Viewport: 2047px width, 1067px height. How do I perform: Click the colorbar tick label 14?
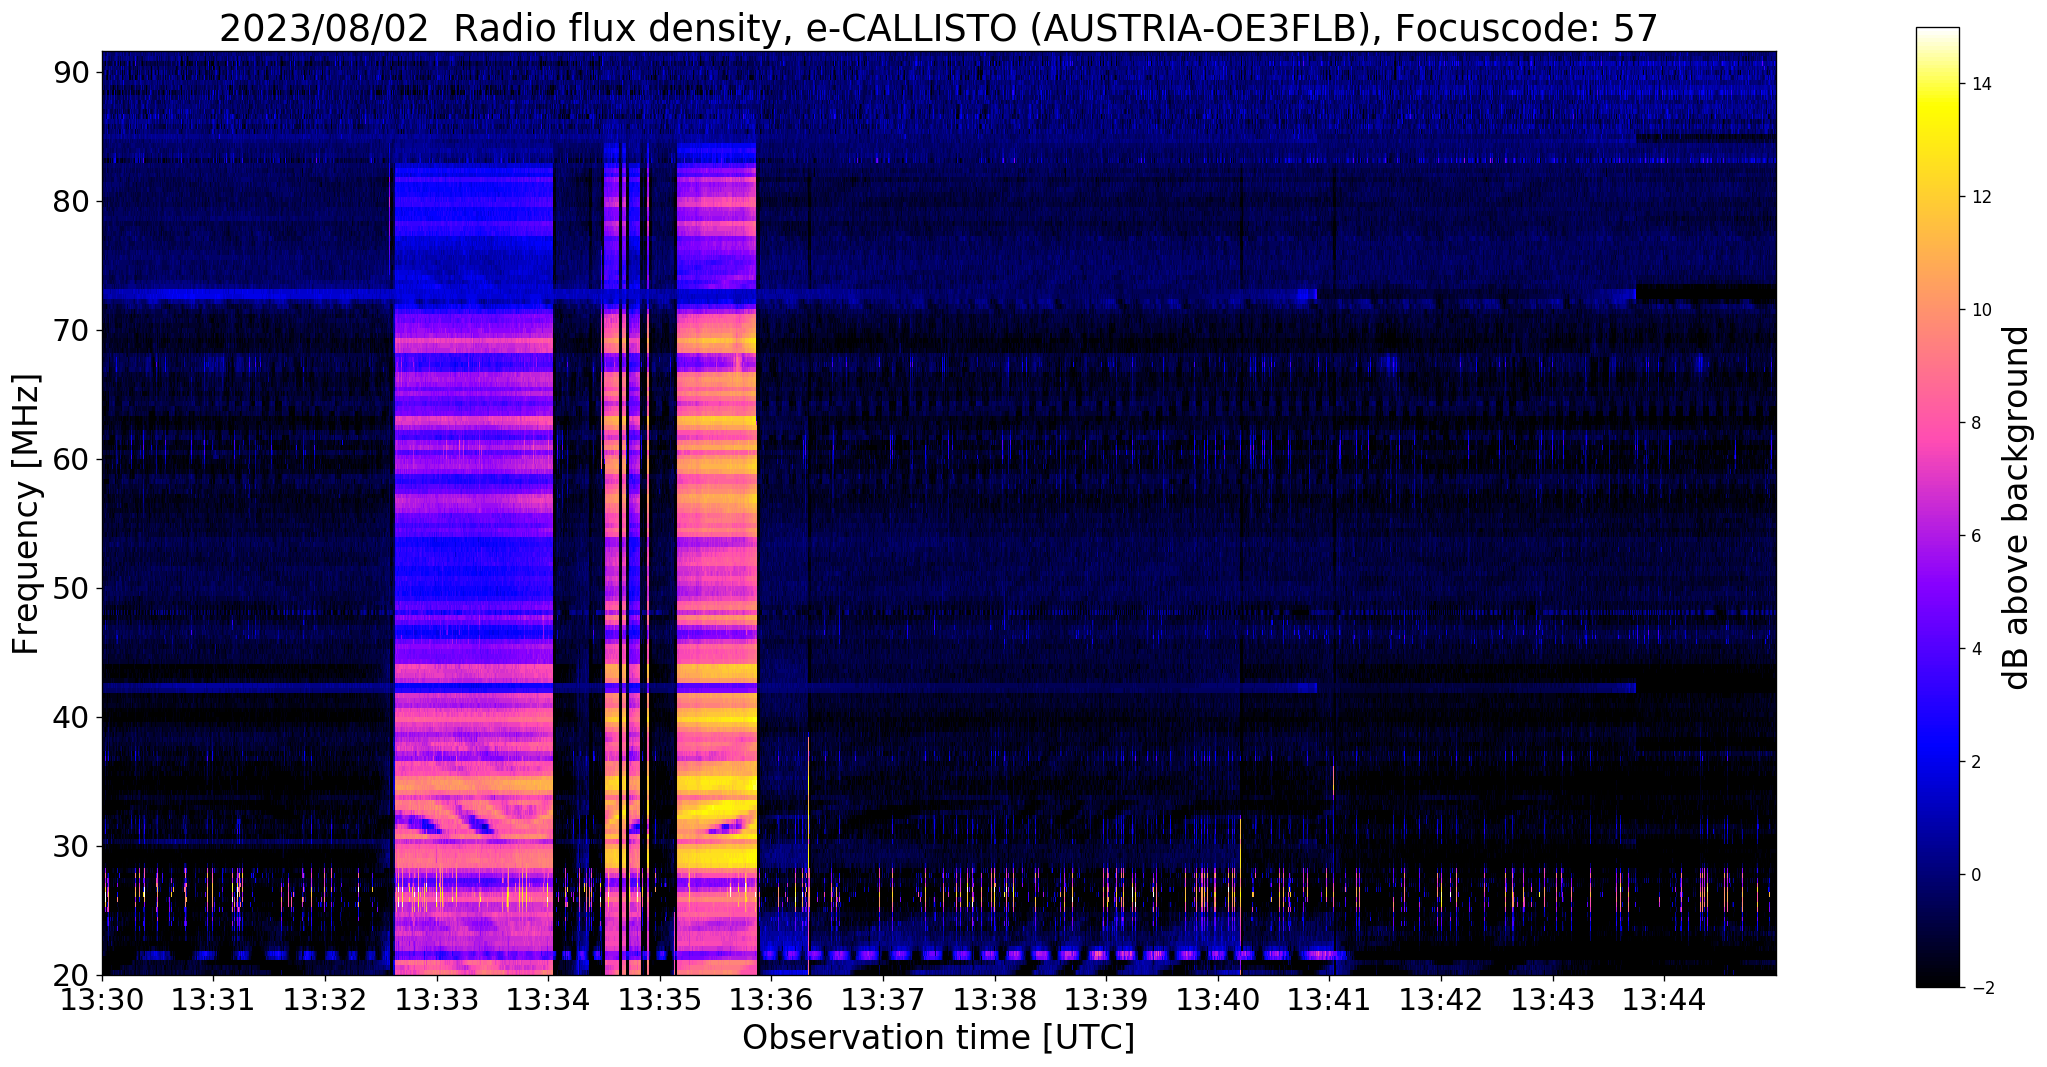point(1980,84)
